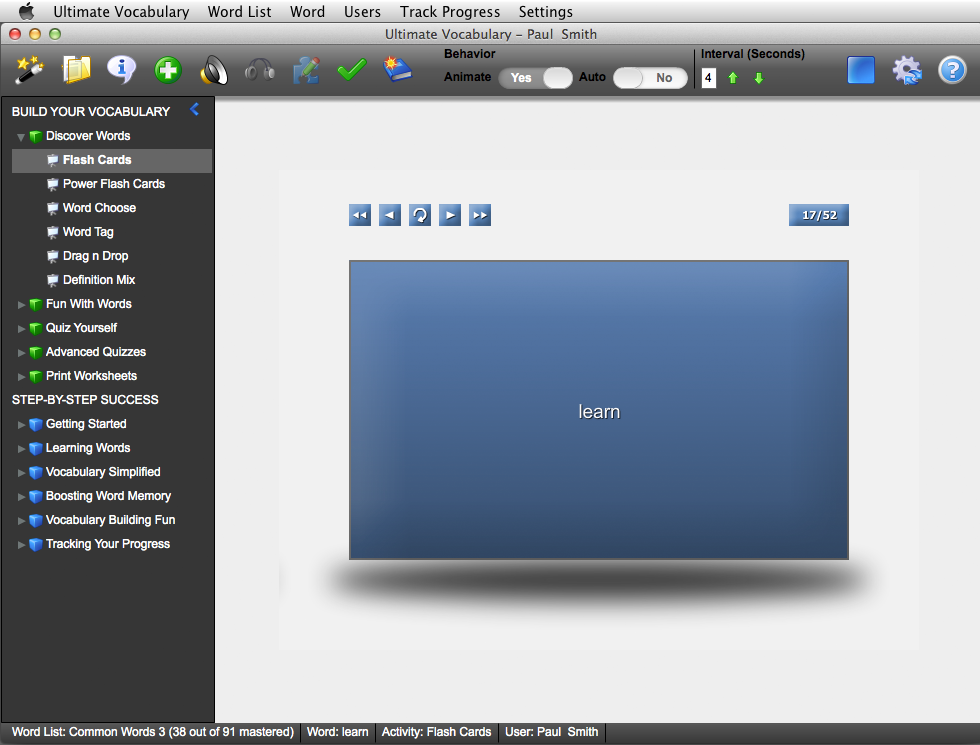Viewport: 980px width, 745px height.
Task: Toggle the Auto behavior switch
Action: tap(650, 78)
